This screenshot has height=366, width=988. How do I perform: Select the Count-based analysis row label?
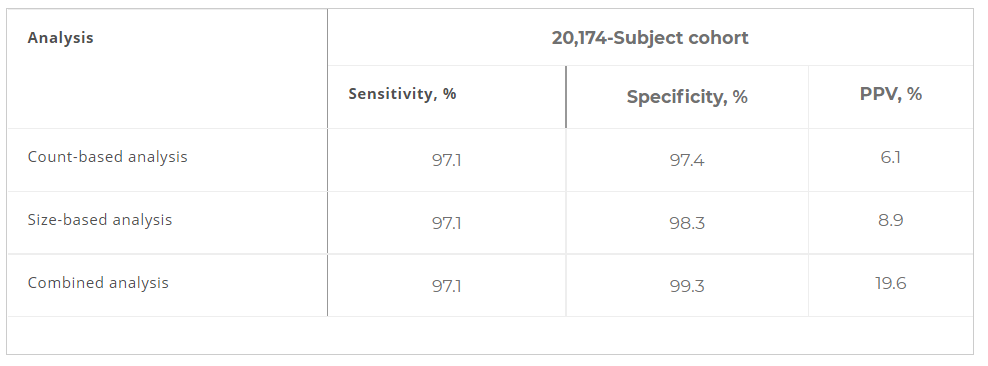pyautogui.click(x=108, y=157)
